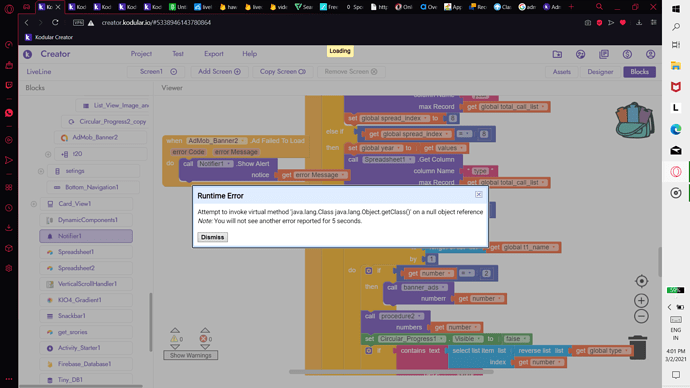Viewport: 690px width, 388px height.
Task: Dismiss the Runtime Error dialog
Action: (x=212, y=237)
